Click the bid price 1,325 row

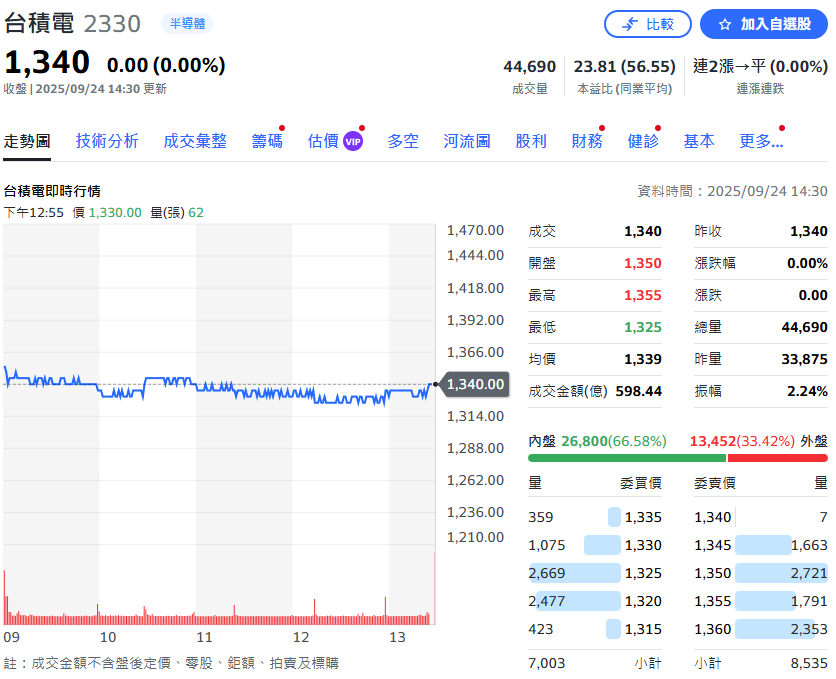(595, 573)
